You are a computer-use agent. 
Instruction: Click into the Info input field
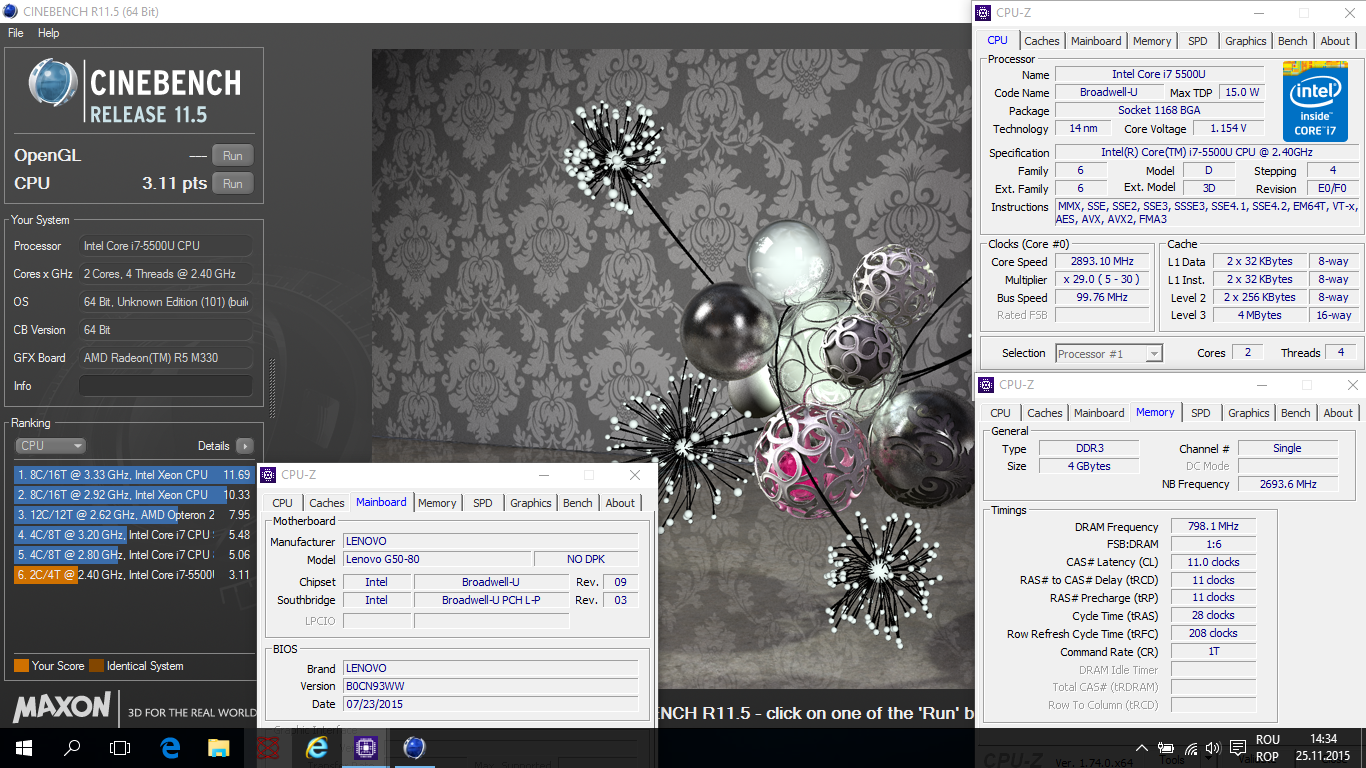pos(166,386)
